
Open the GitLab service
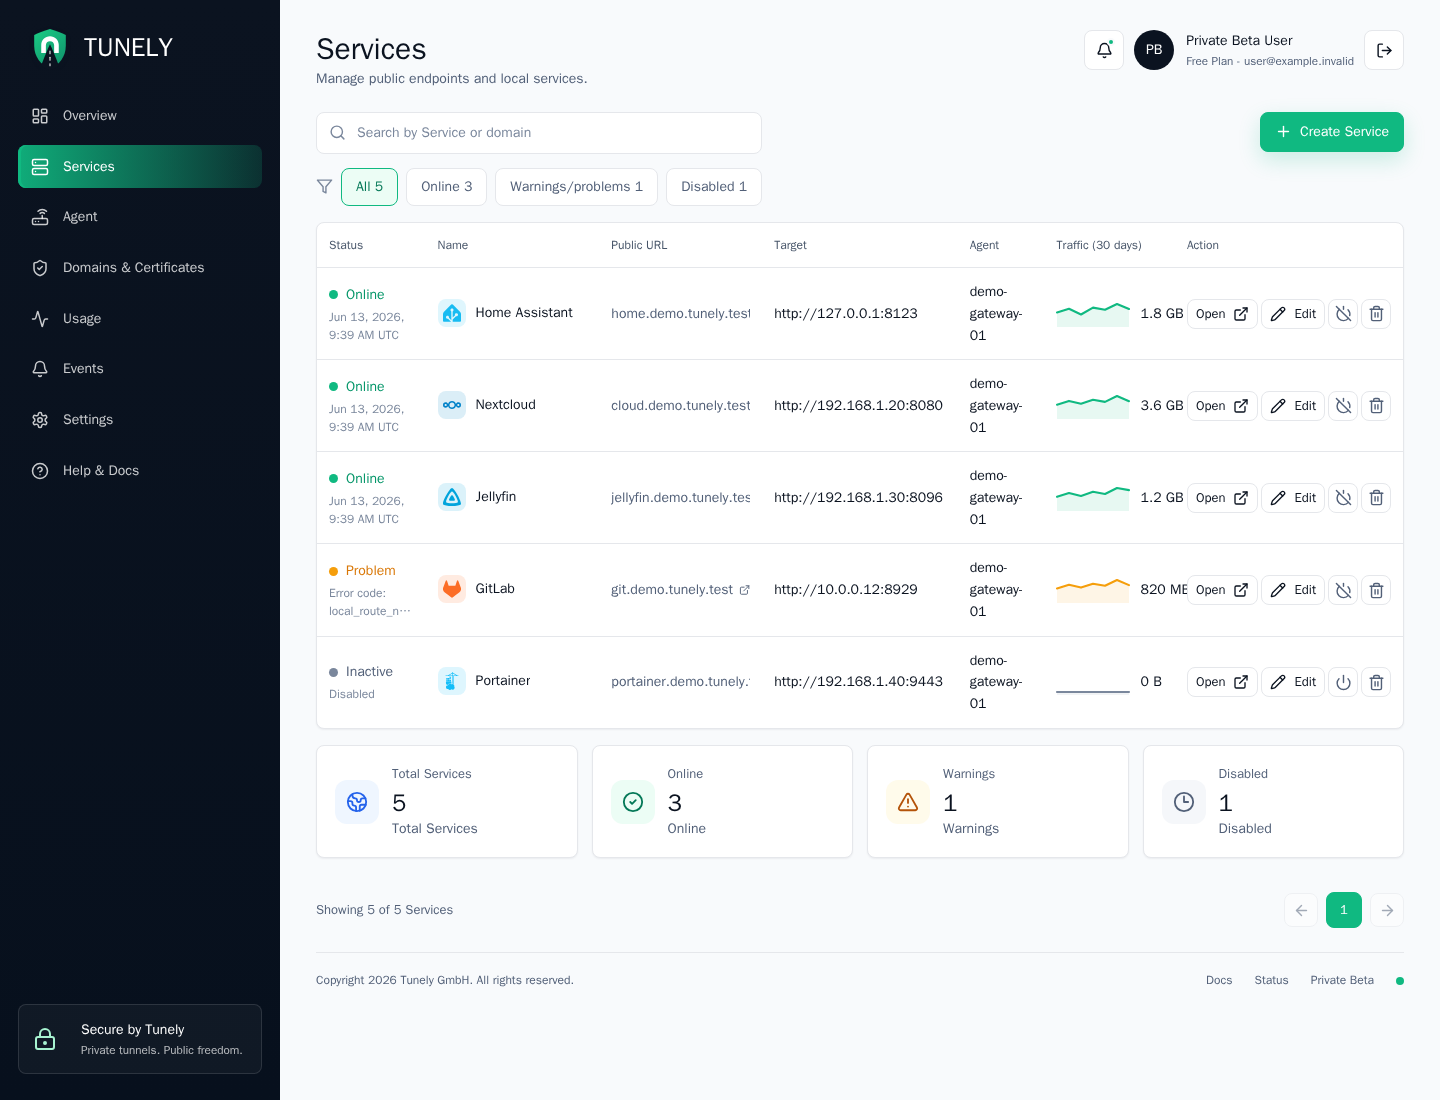coord(1222,590)
